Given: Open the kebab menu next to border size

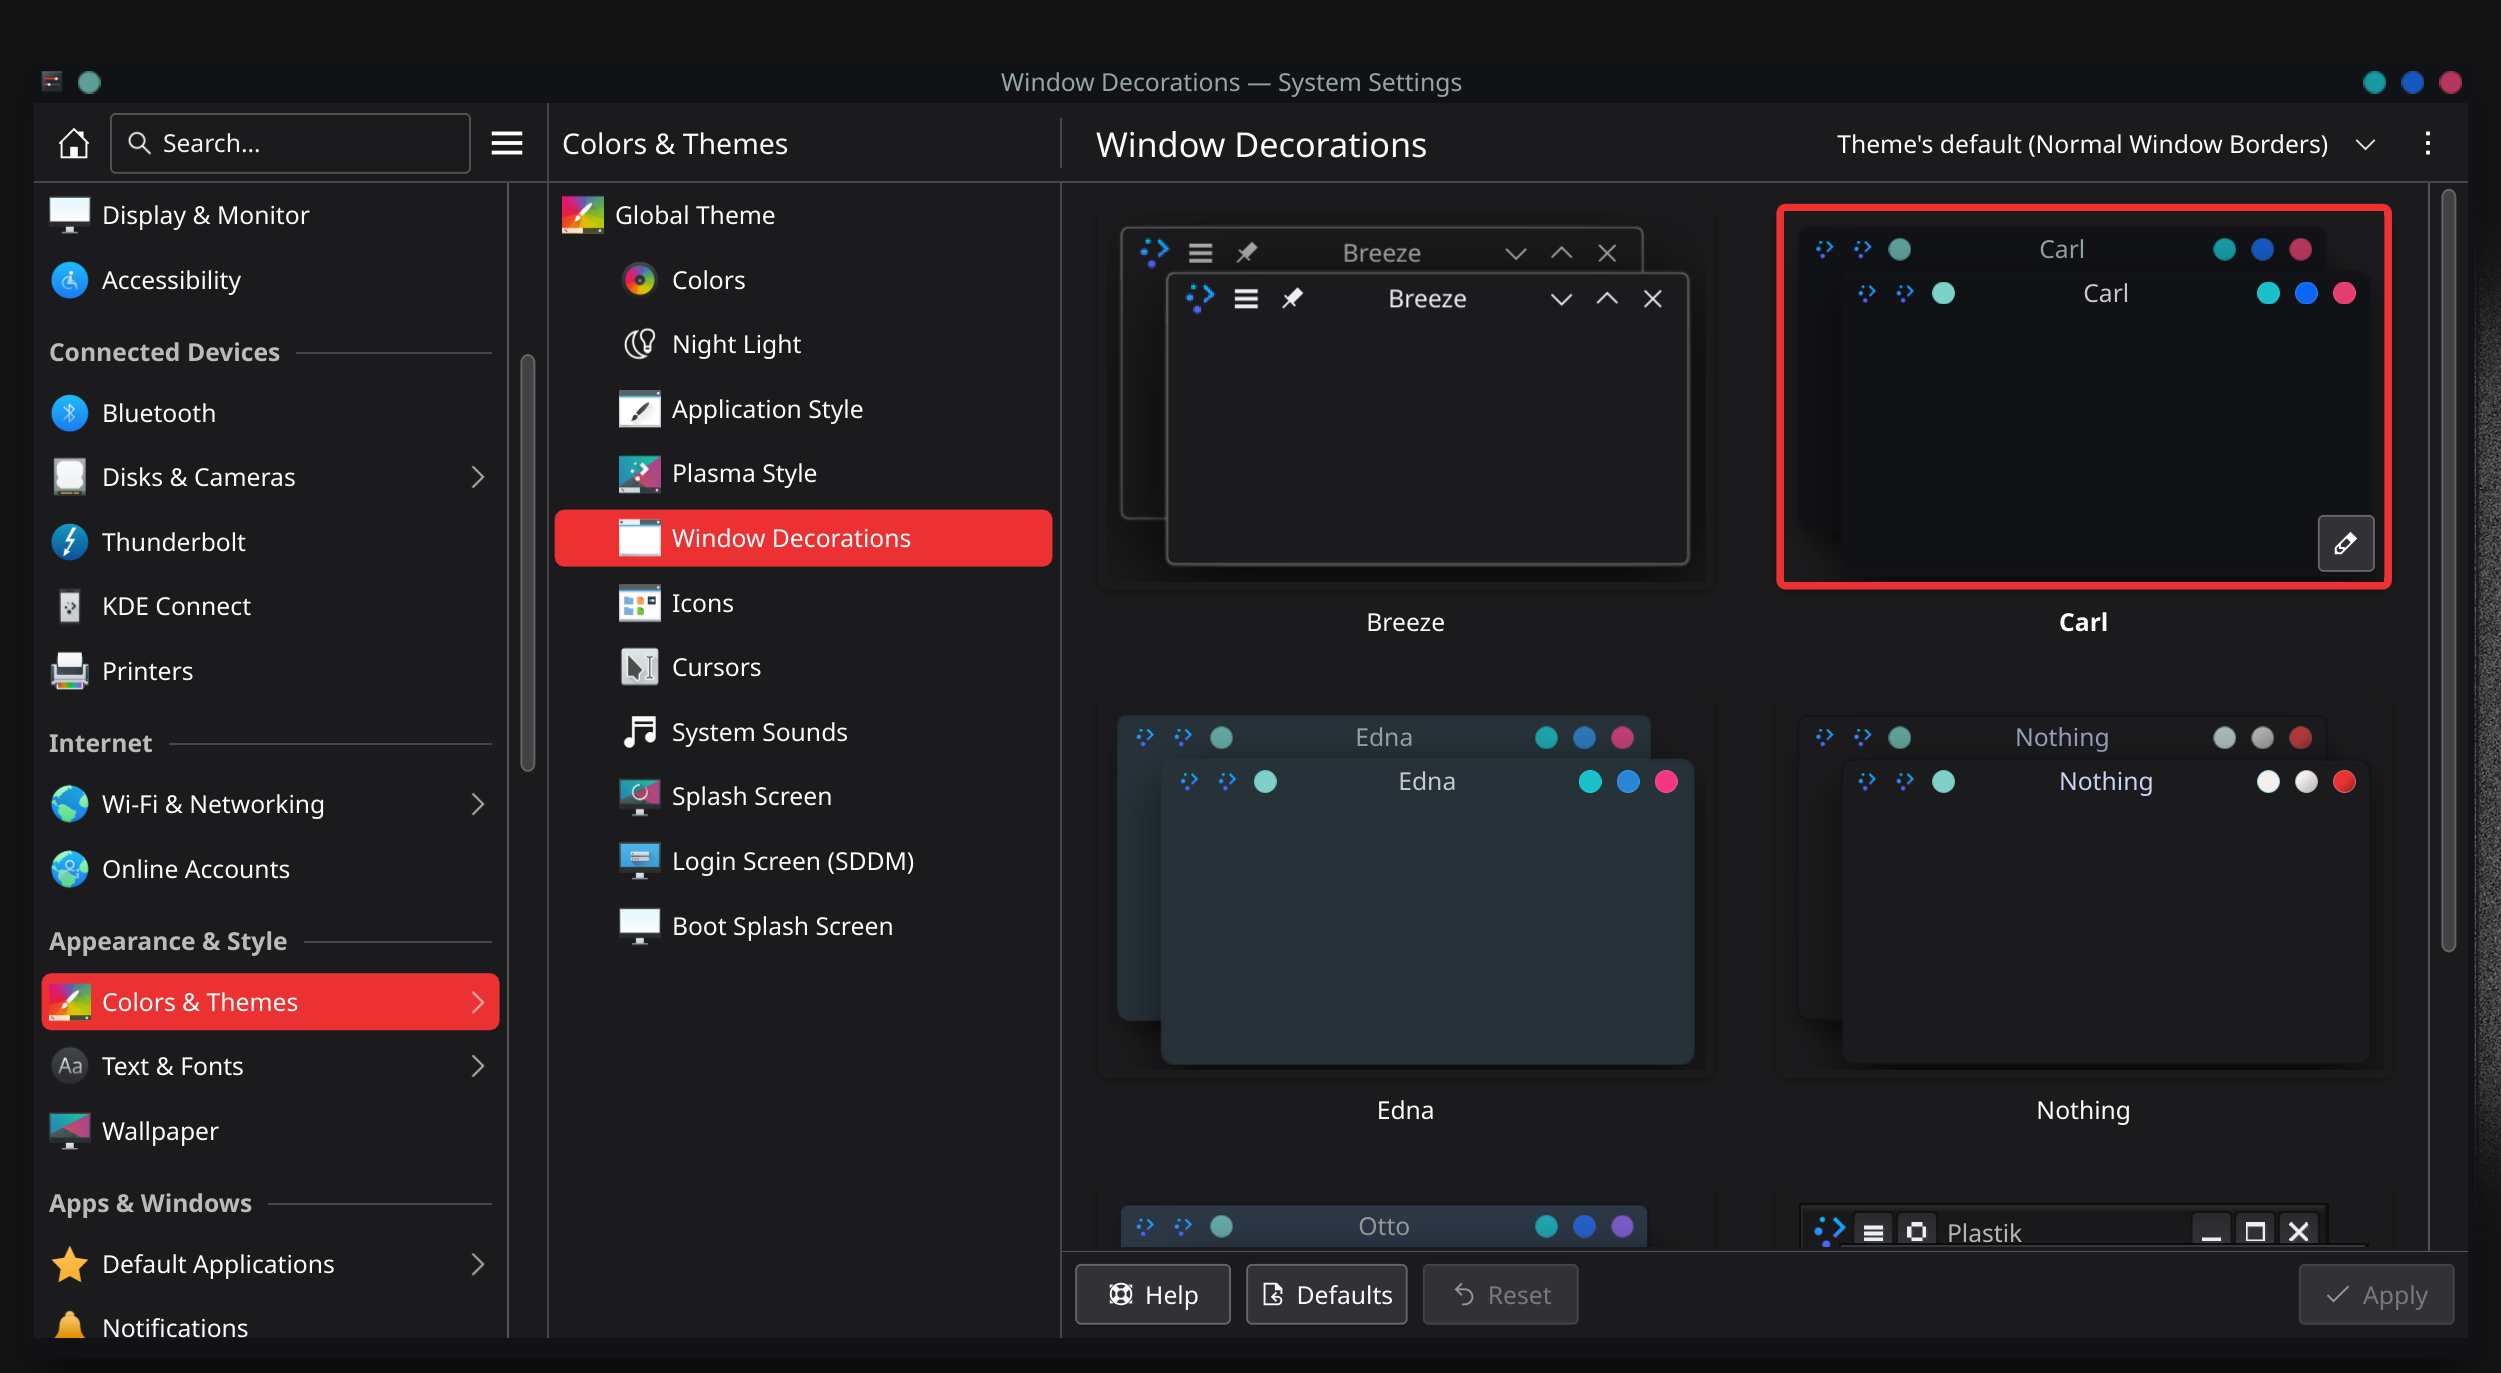Looking at the screenshot, I should pos(2427,144).
